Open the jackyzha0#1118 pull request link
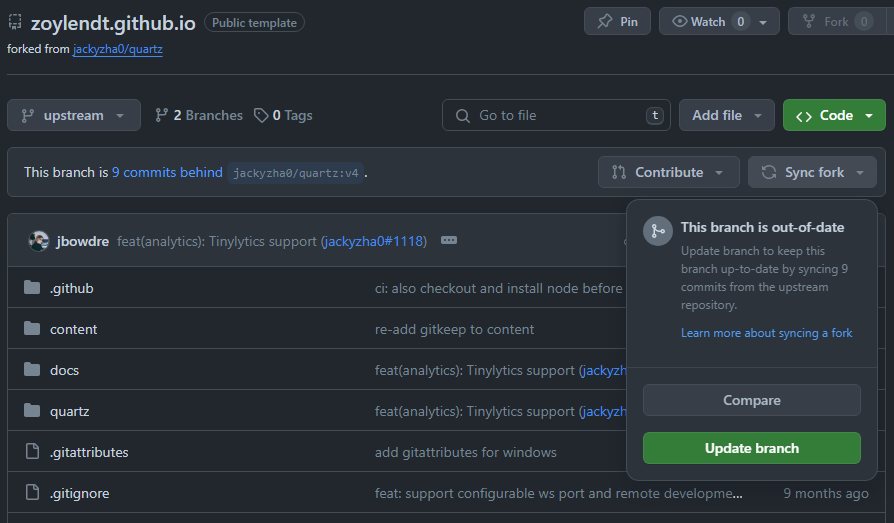The width and height of the screenshot is (894, 523). pos(373,241)
